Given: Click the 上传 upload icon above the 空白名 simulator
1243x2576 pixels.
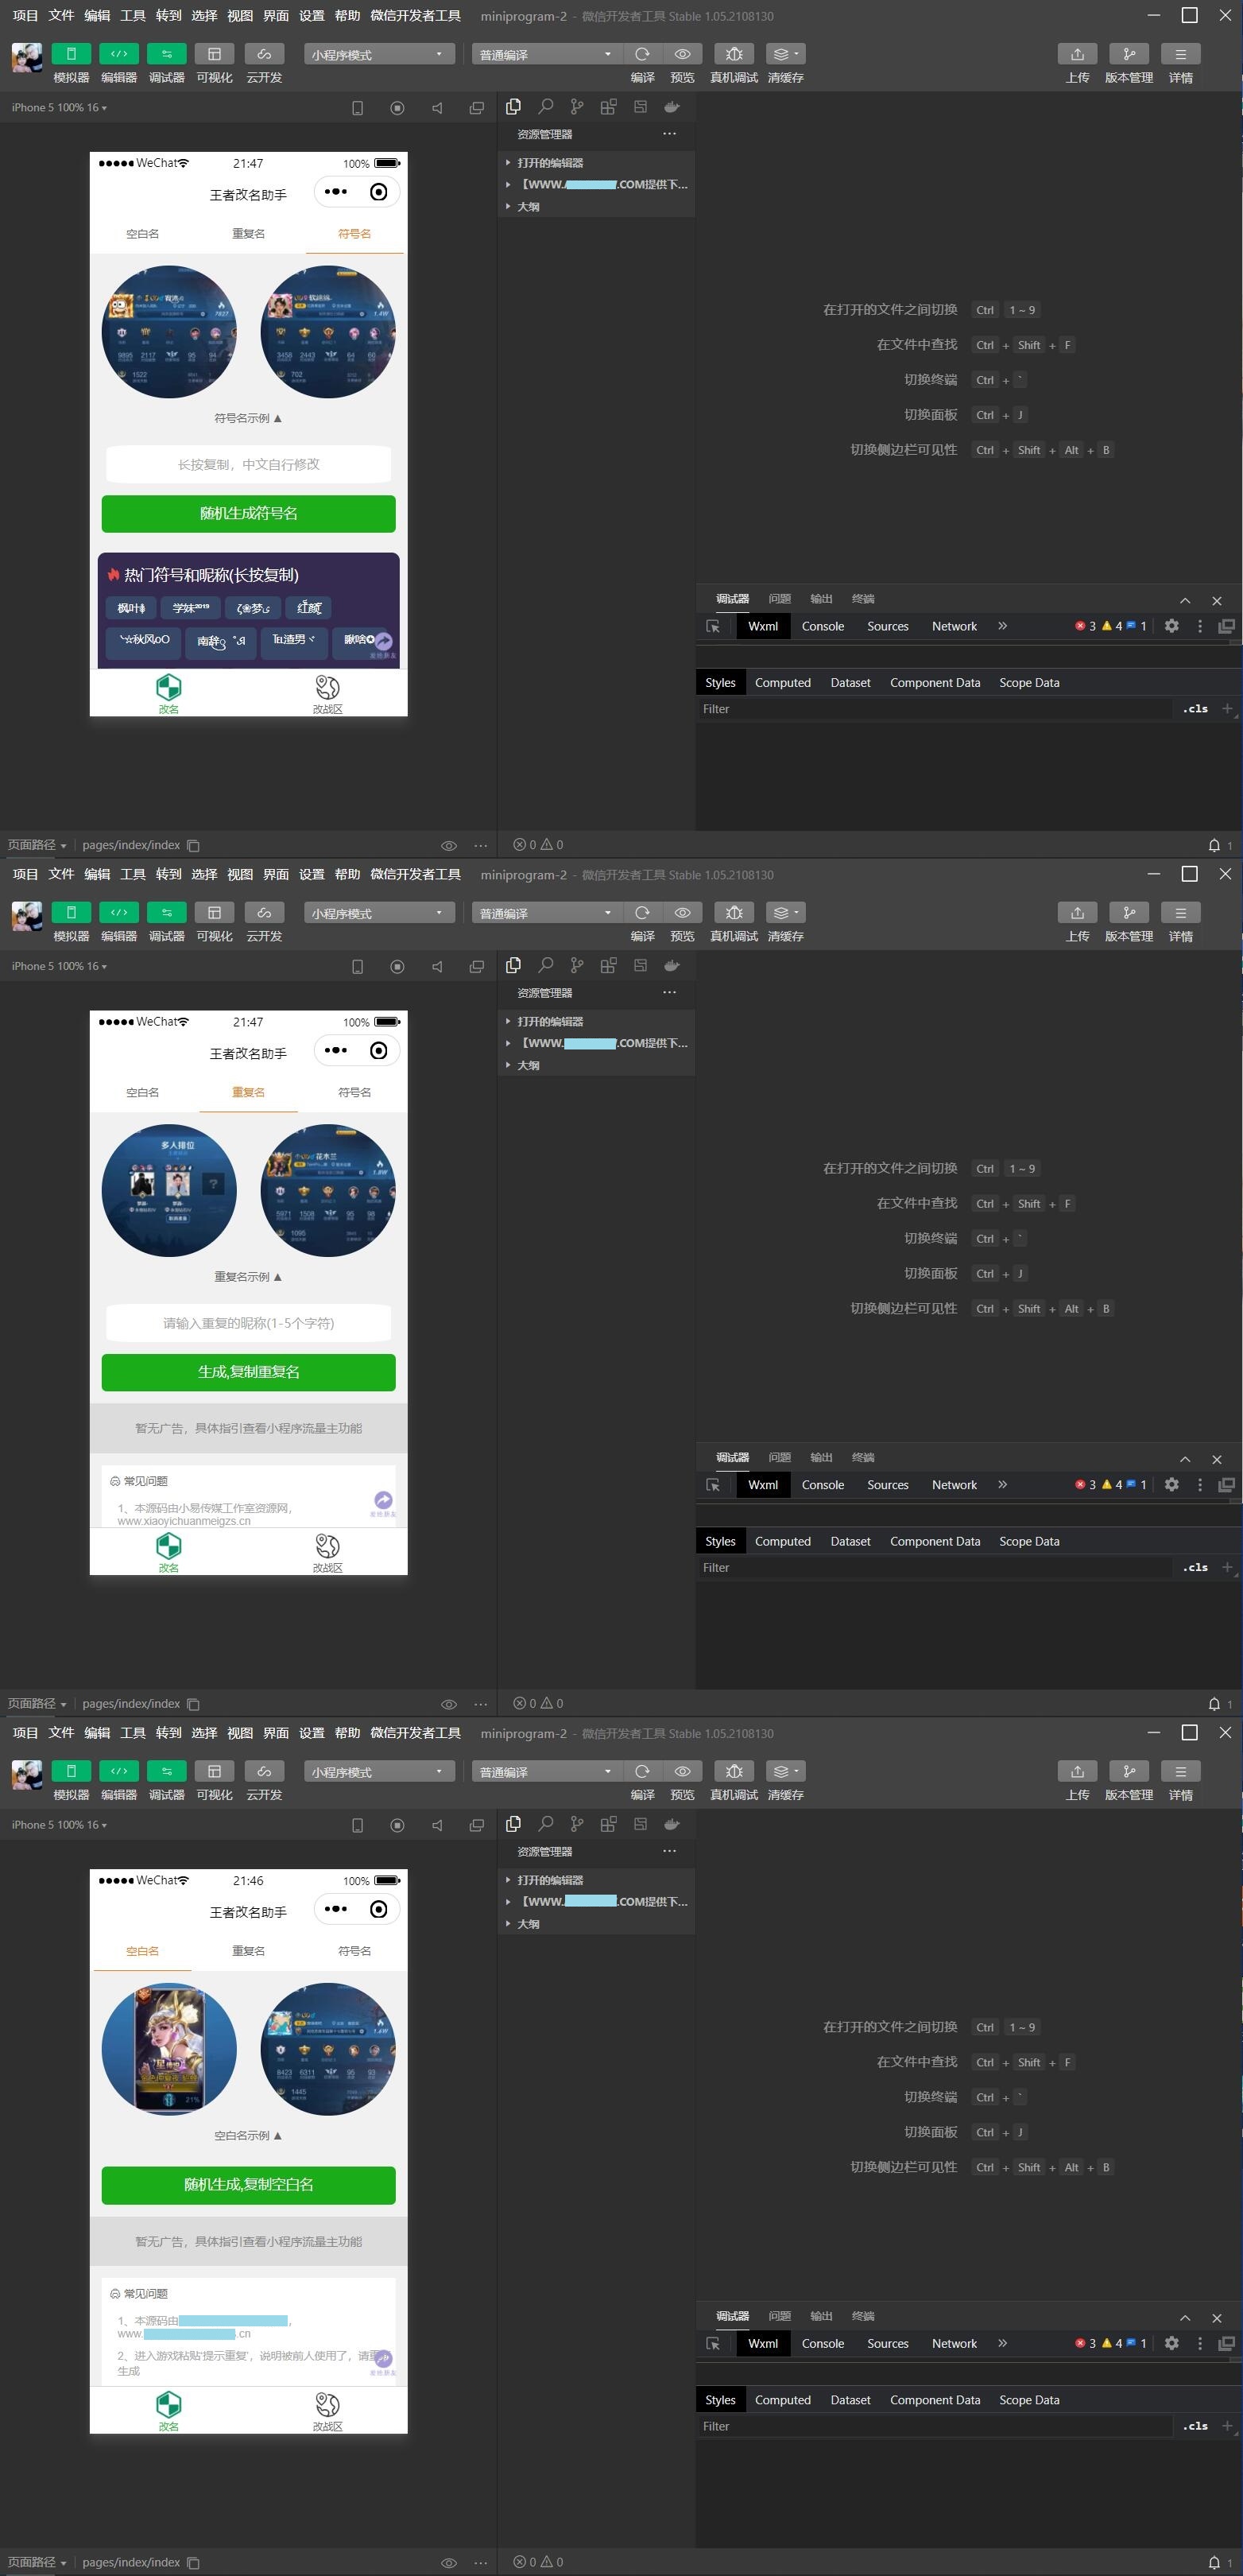Looking at the screenshot, I should pyautogui.click(x=1077, y=1771).
